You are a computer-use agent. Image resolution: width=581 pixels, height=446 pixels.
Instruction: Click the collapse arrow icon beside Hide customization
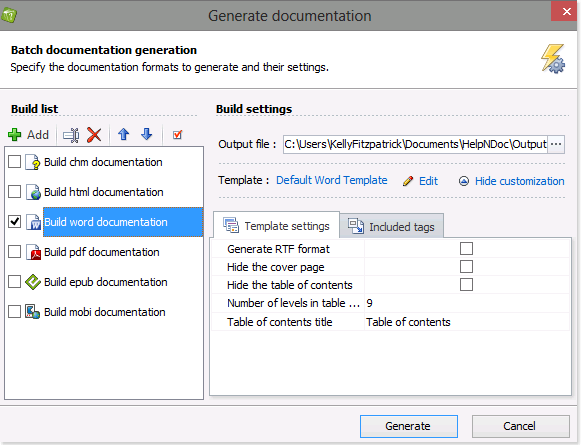tap(464, 181)
